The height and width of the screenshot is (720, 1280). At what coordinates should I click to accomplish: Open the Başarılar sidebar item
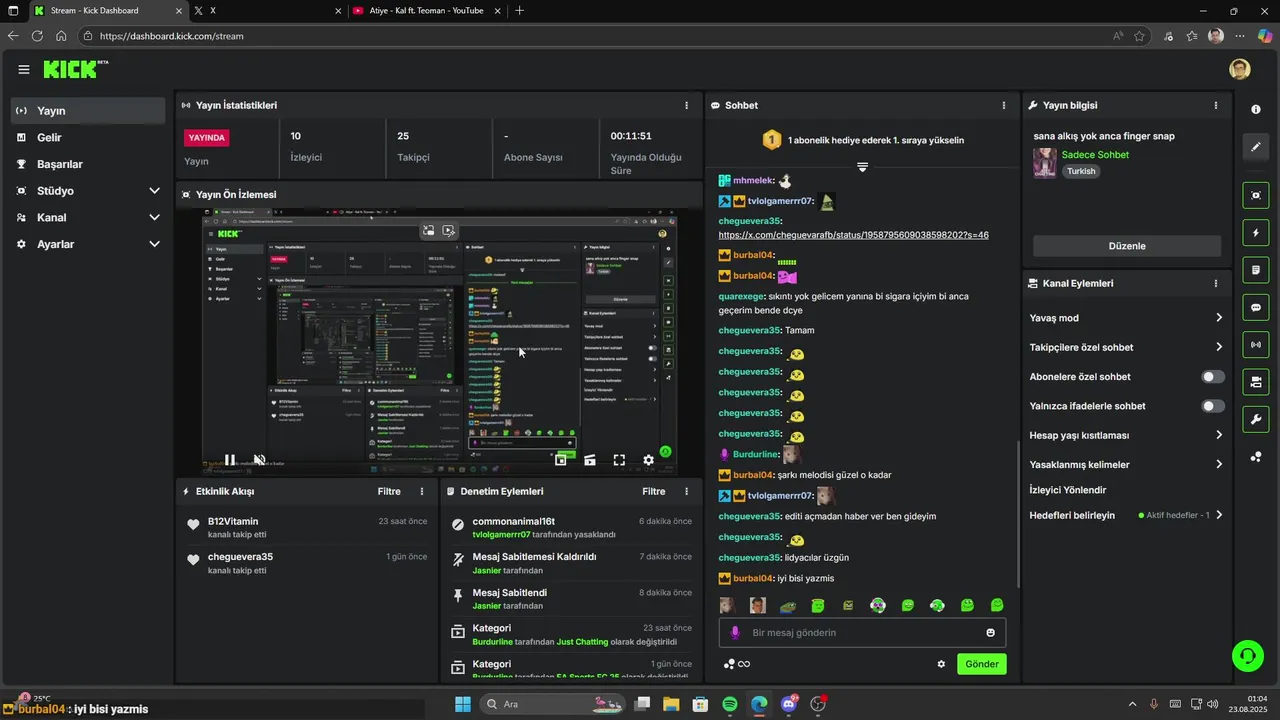point(88,164)
